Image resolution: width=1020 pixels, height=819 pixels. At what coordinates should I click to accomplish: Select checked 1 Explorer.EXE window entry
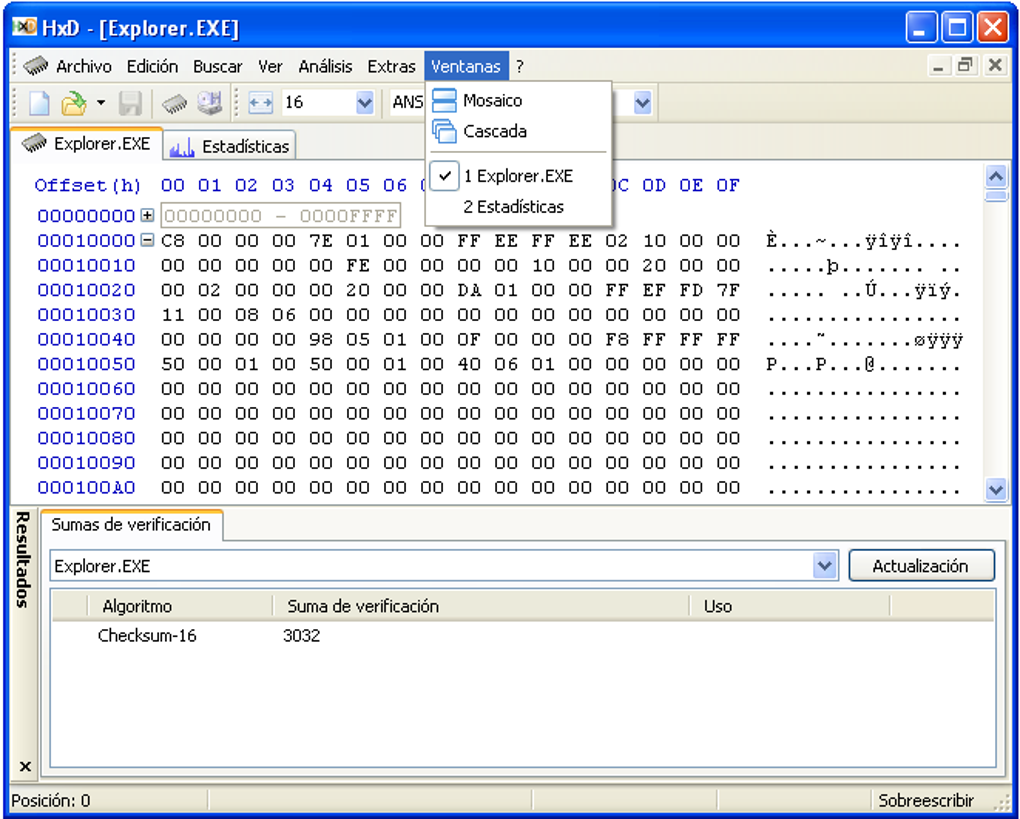517,176
